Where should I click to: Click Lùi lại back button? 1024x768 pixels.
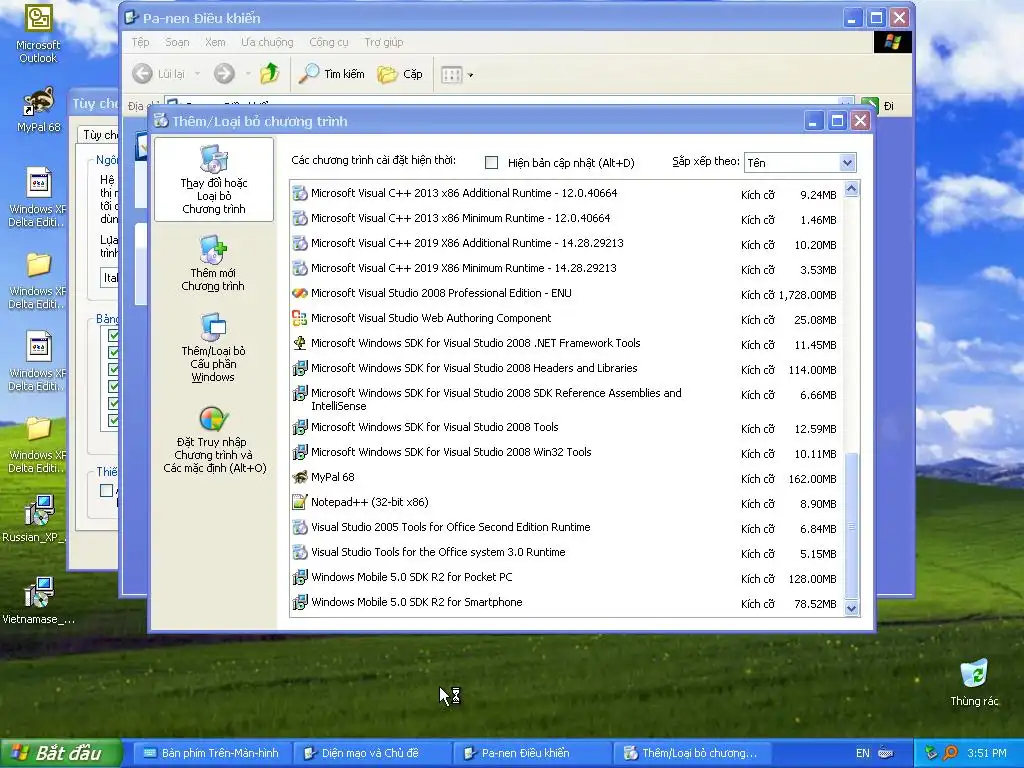pos(159,74)
